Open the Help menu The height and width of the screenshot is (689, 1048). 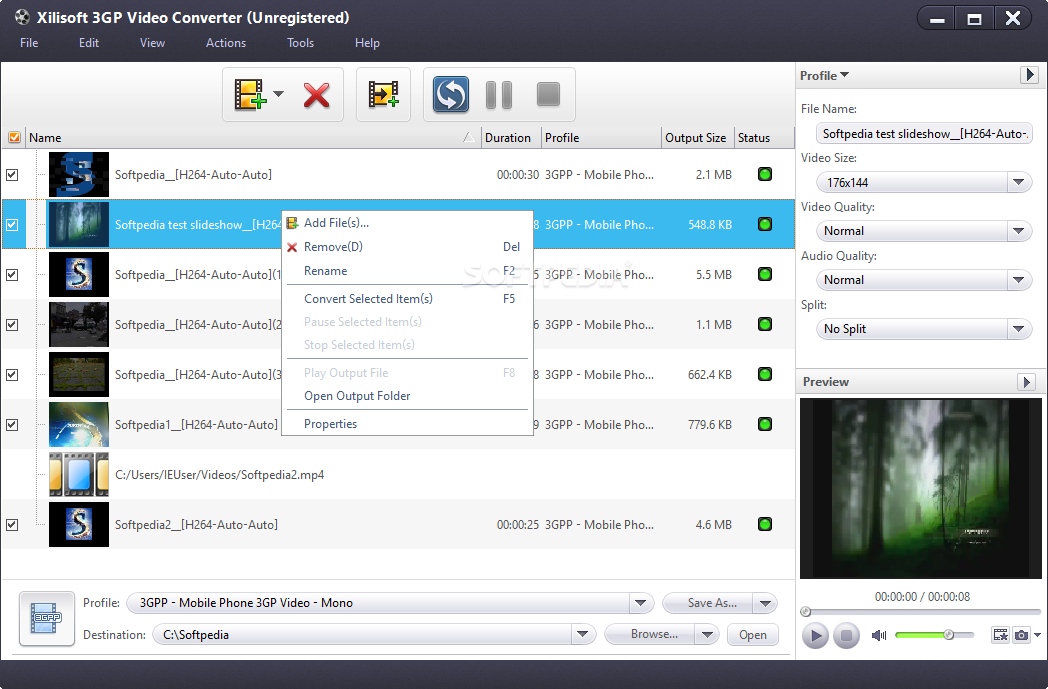[x=367, y=43]
